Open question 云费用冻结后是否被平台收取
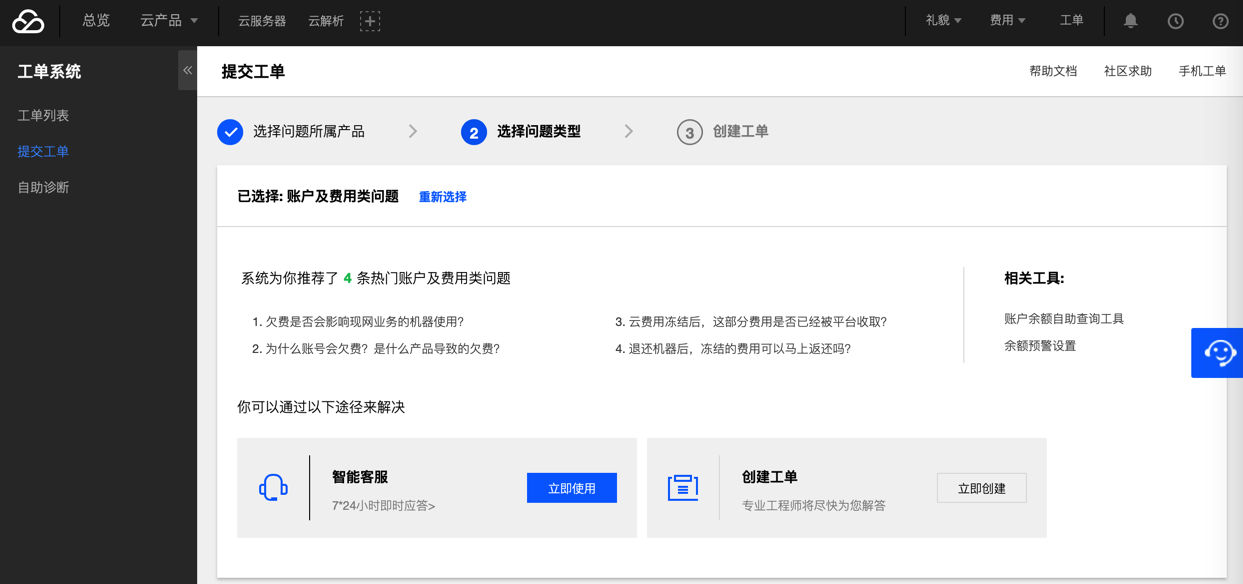This screenshot has height=584, width=1243. pyautogui.click(x=751, y=321)
